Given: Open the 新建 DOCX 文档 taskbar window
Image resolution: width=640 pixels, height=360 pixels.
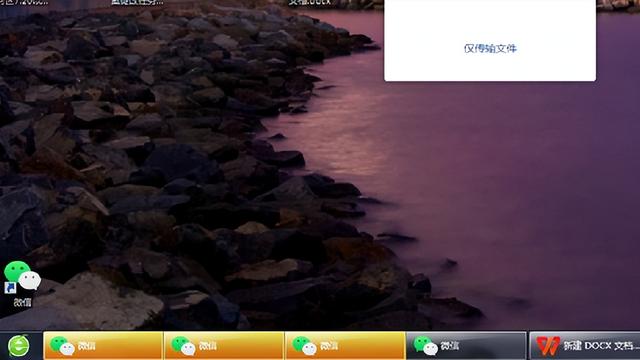Looking at the screenshot, I should tap(585, 346).
